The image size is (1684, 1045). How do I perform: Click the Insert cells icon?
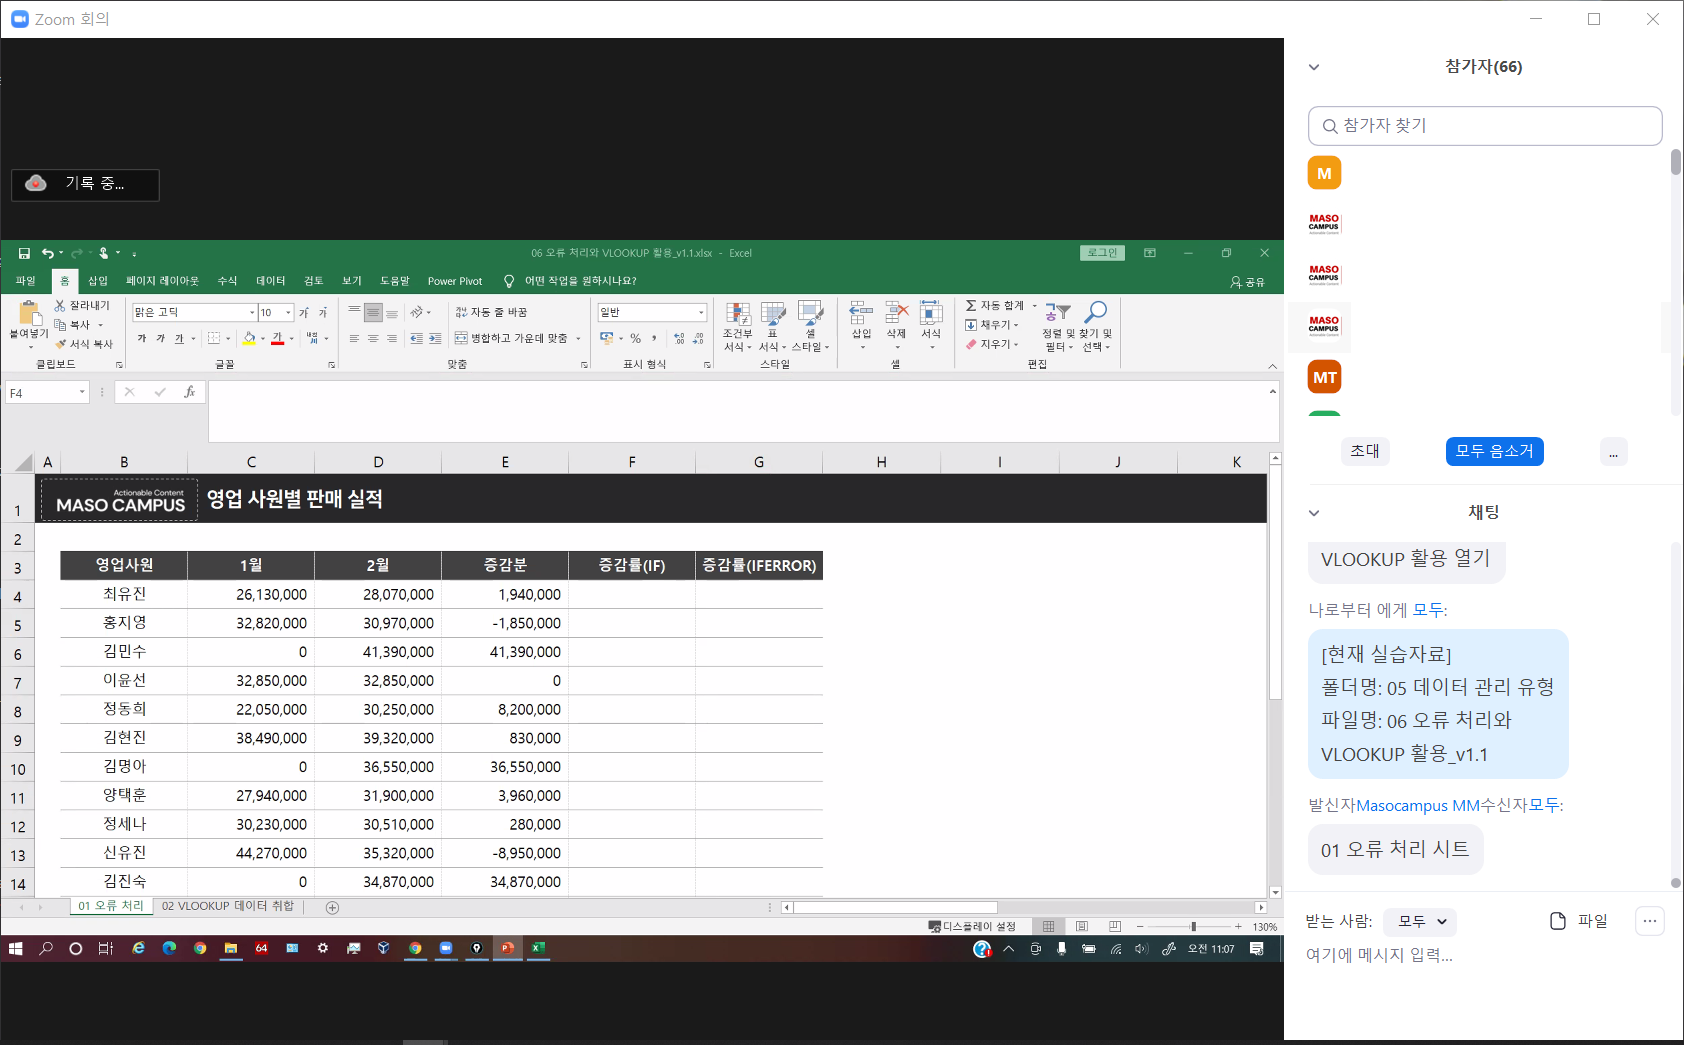(x=861, y=314)
